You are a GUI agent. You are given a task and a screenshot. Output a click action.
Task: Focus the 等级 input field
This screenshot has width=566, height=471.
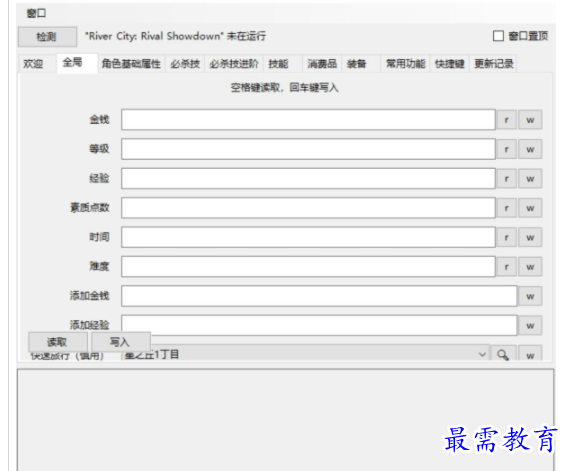[x=308, y=149]
